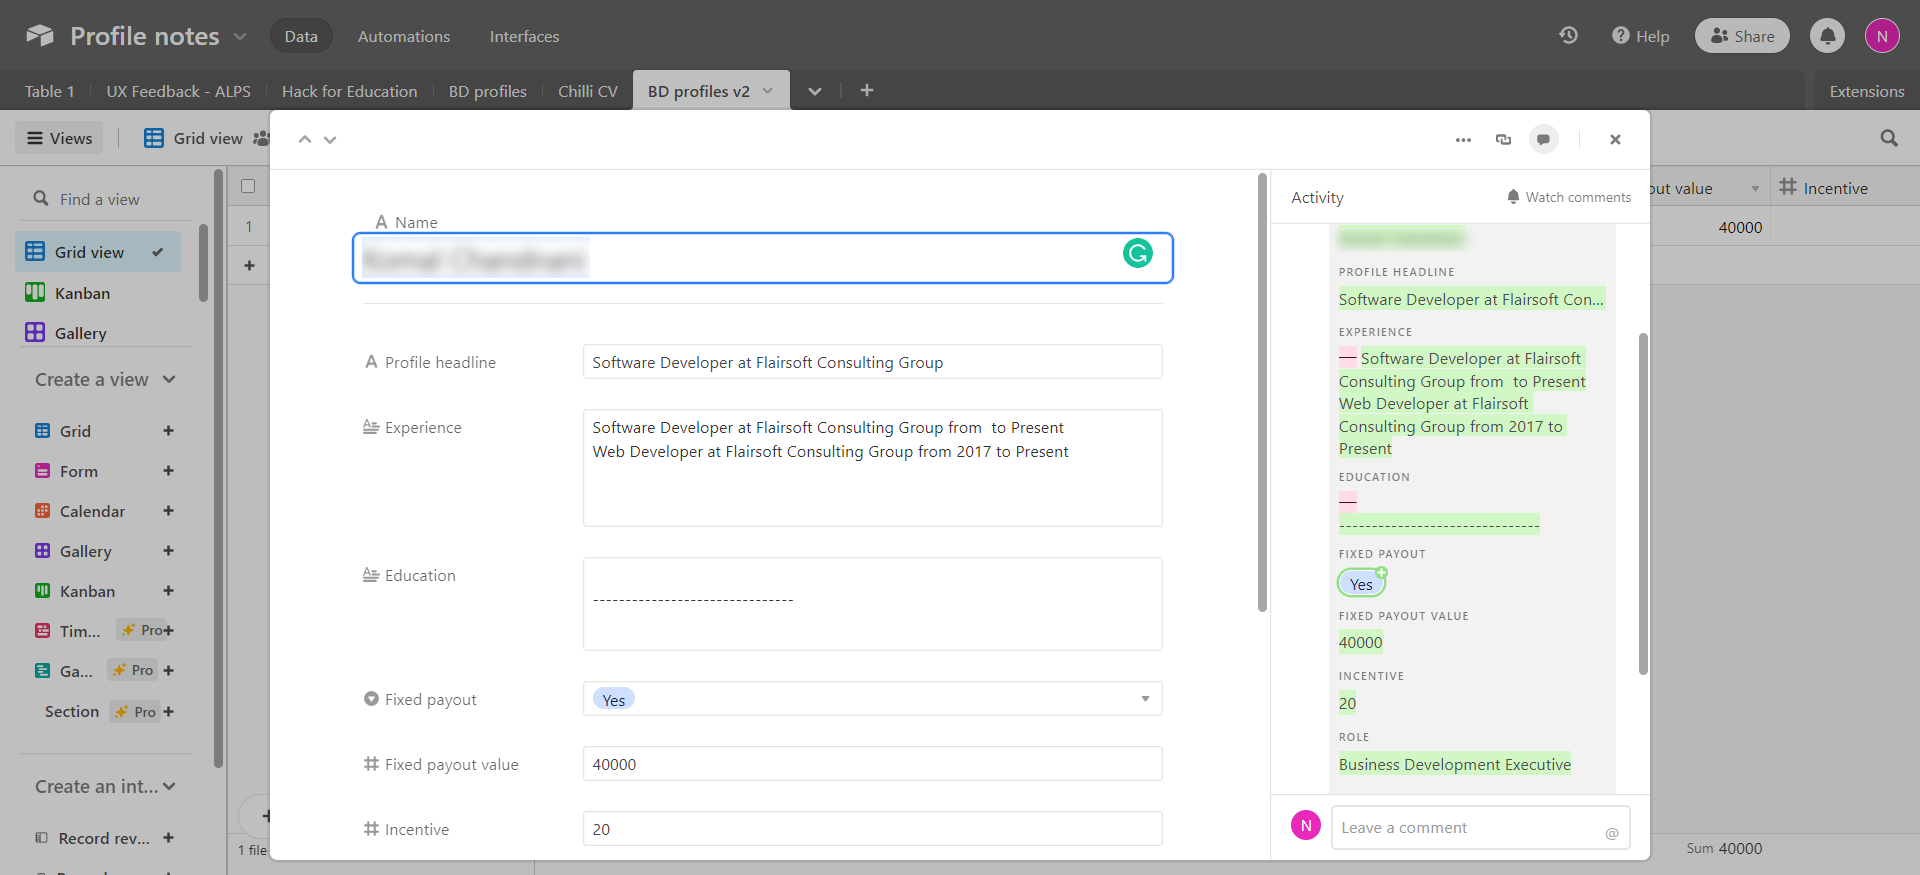Edit the Fixed payout value field
Image resolution: width=1920 pixels, height=875 pixels.
point(872,764)
